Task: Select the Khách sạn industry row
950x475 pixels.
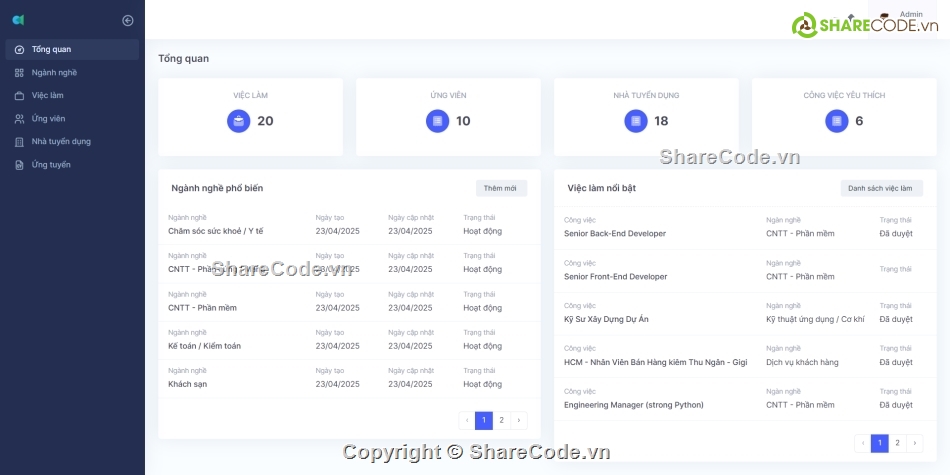Action: 349,379
